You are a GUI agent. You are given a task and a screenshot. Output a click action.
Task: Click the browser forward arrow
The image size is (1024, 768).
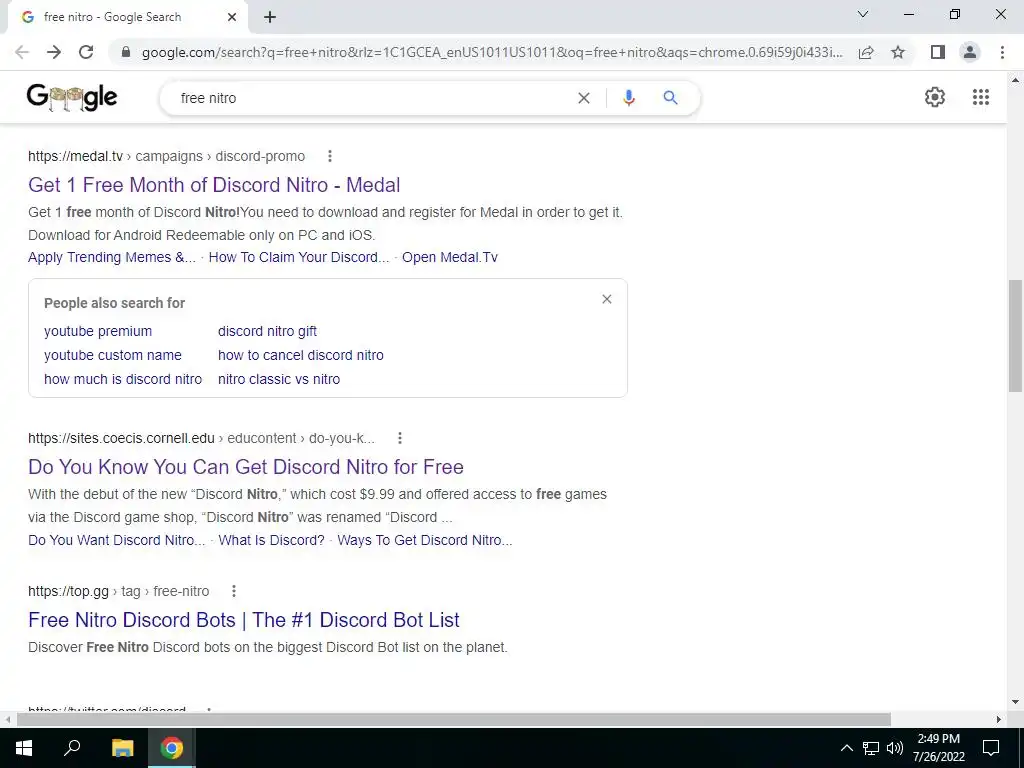pos(54,52)
